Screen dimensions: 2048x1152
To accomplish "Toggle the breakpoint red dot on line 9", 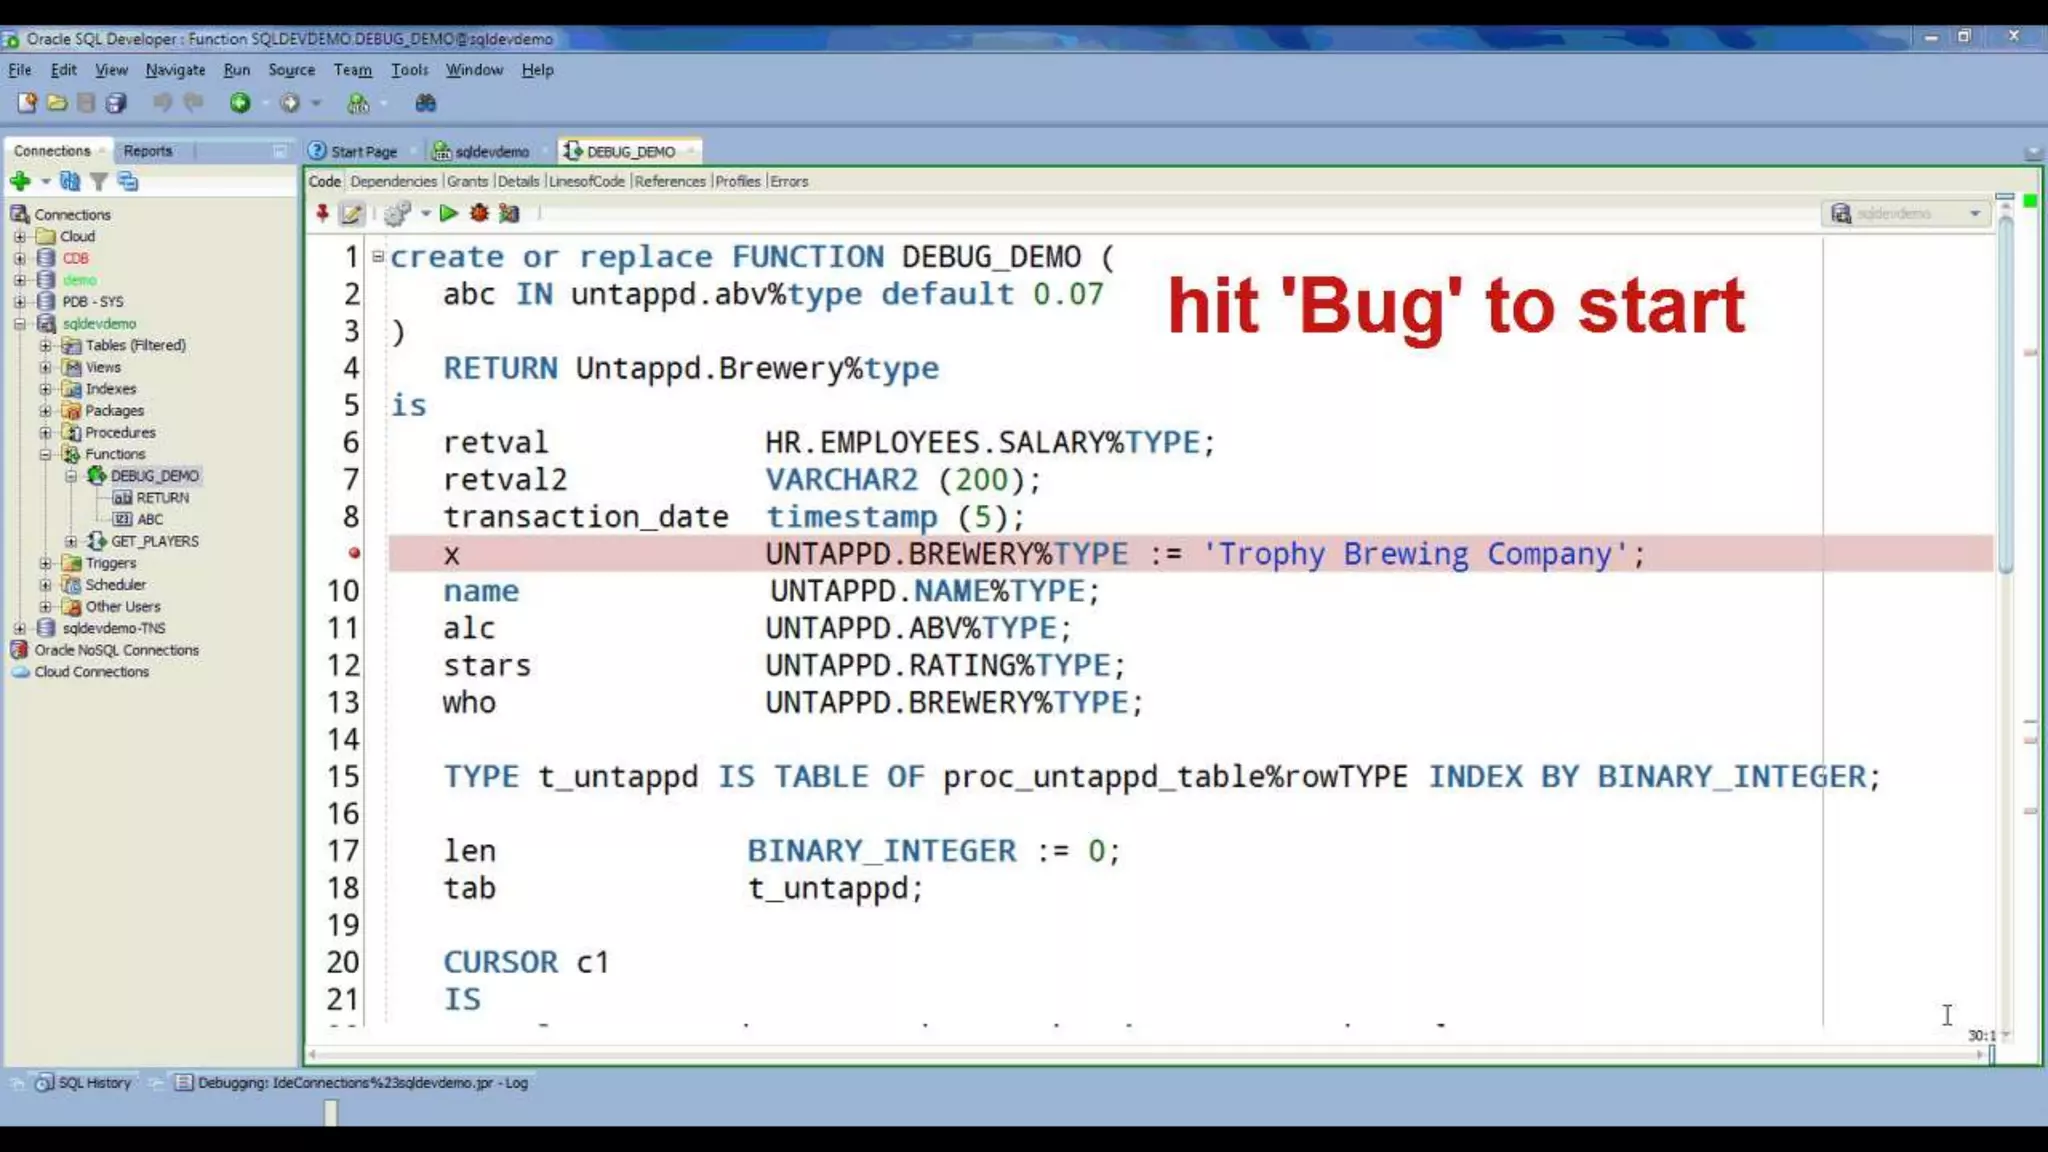I will tap(354, 553).
